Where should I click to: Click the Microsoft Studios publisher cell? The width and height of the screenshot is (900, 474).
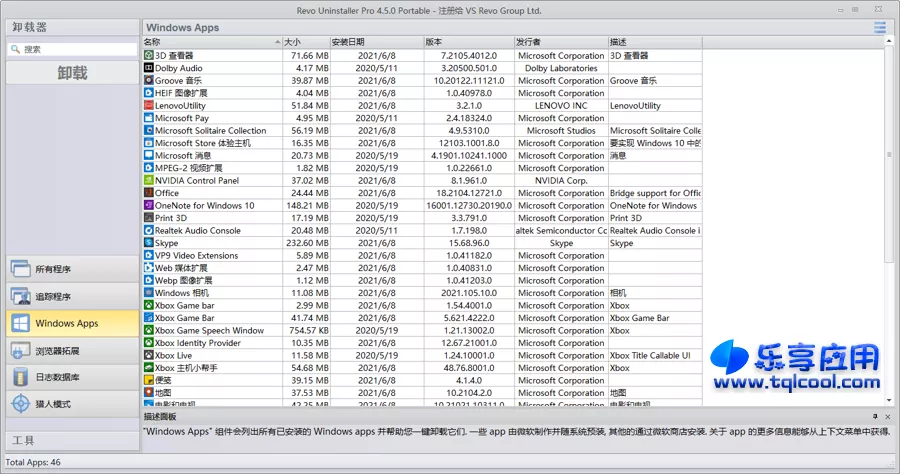(x=561, y=130)
